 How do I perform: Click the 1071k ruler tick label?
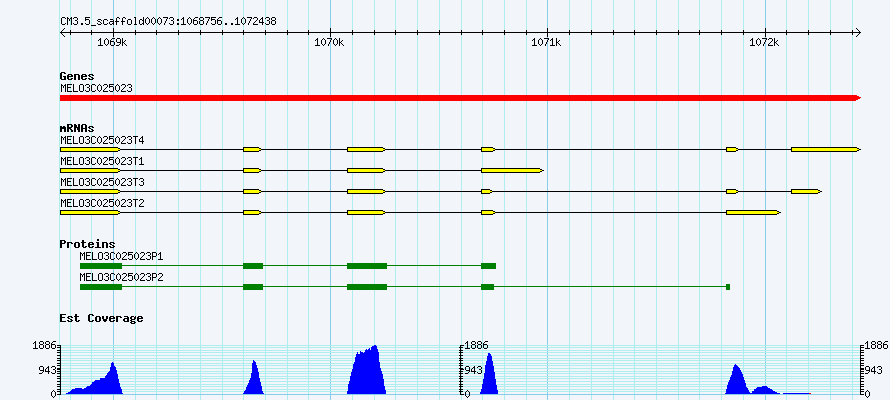(547, 42)
